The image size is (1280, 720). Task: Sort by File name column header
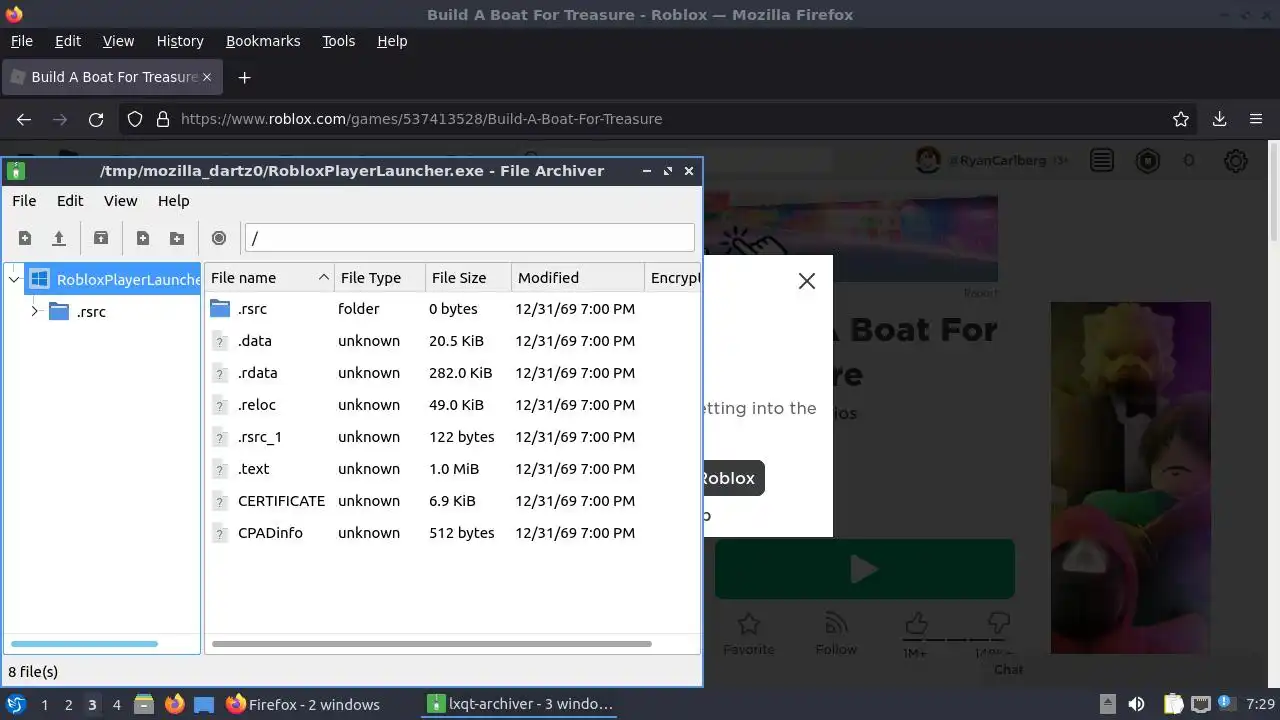tap(268, 278)
